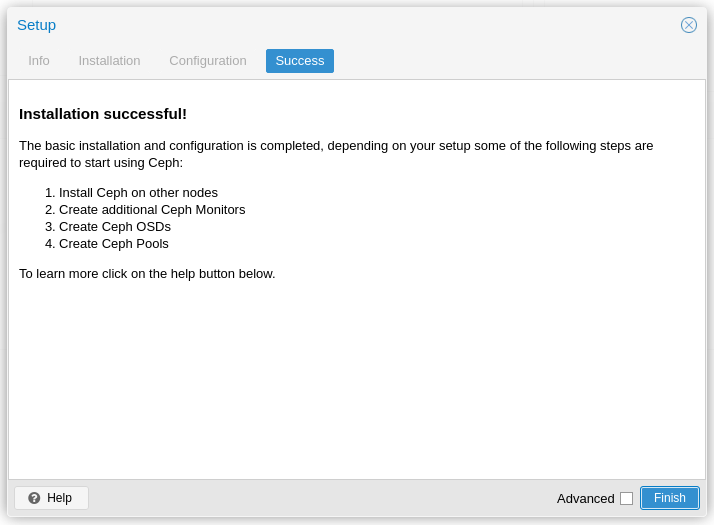This screenshot has height=525, width=714.
Task: Click the active Success tab
Action: [x=300, y=61]
